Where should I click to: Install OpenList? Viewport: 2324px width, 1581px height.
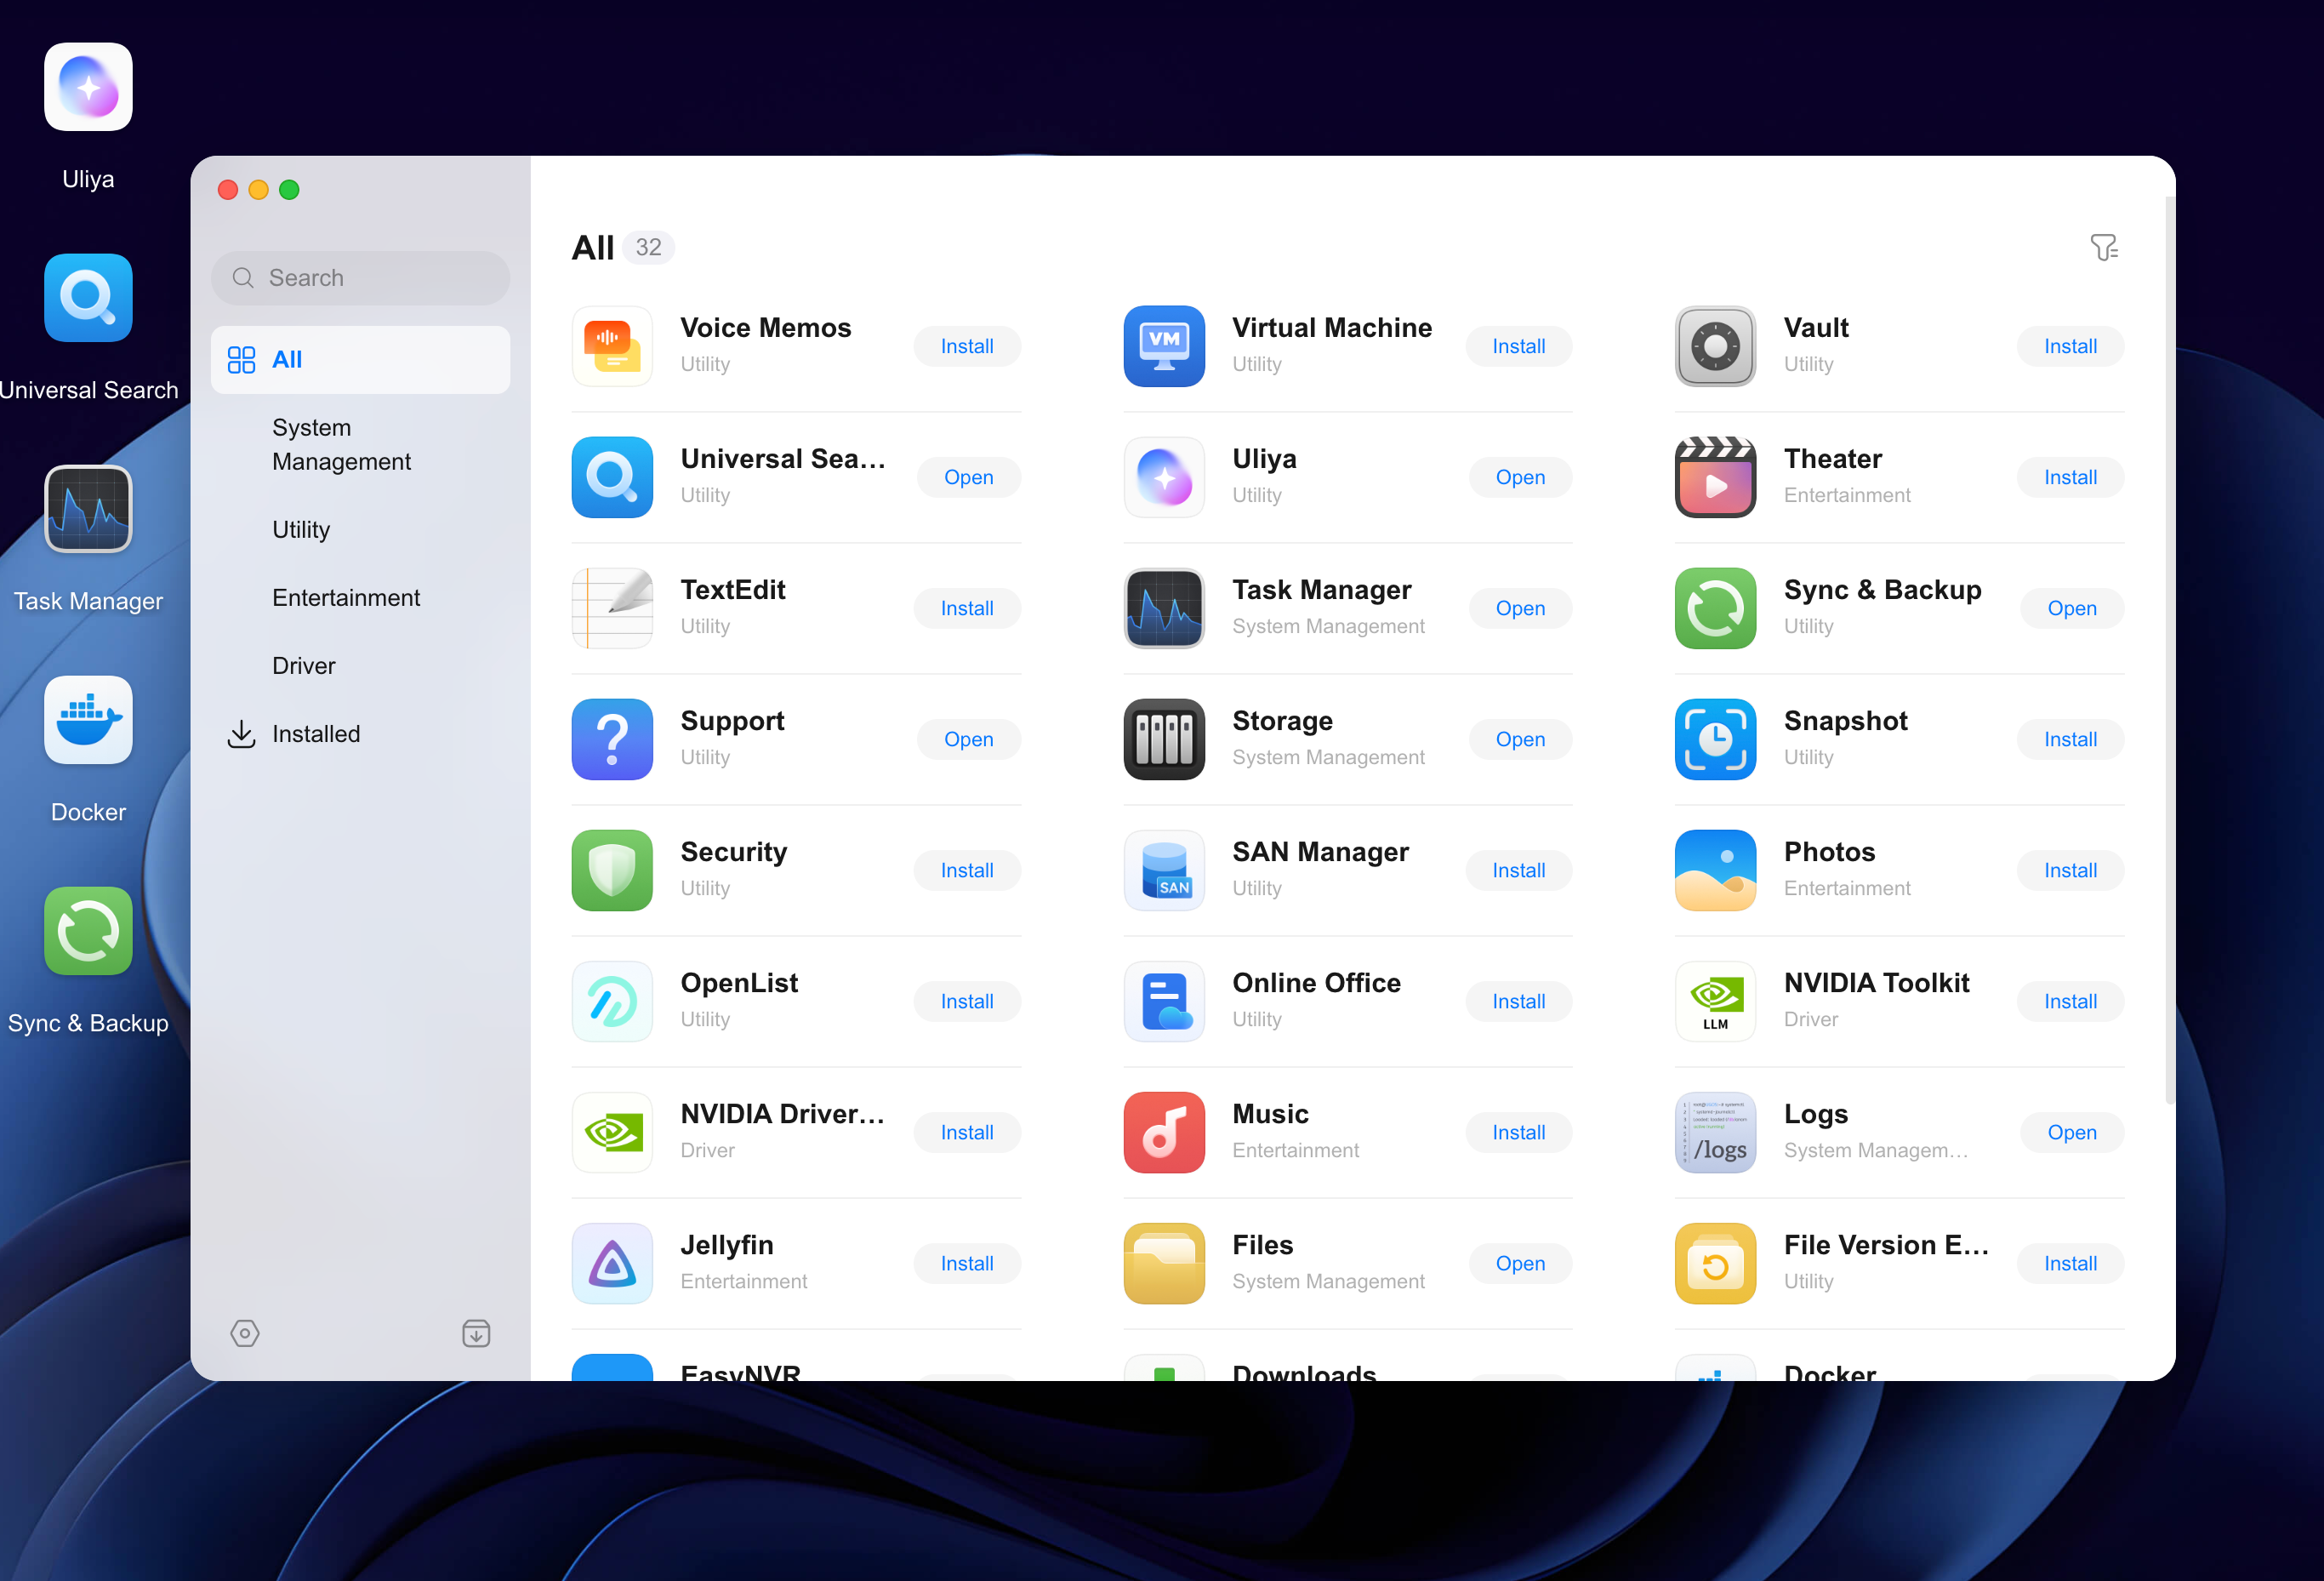pos(967,1001)
